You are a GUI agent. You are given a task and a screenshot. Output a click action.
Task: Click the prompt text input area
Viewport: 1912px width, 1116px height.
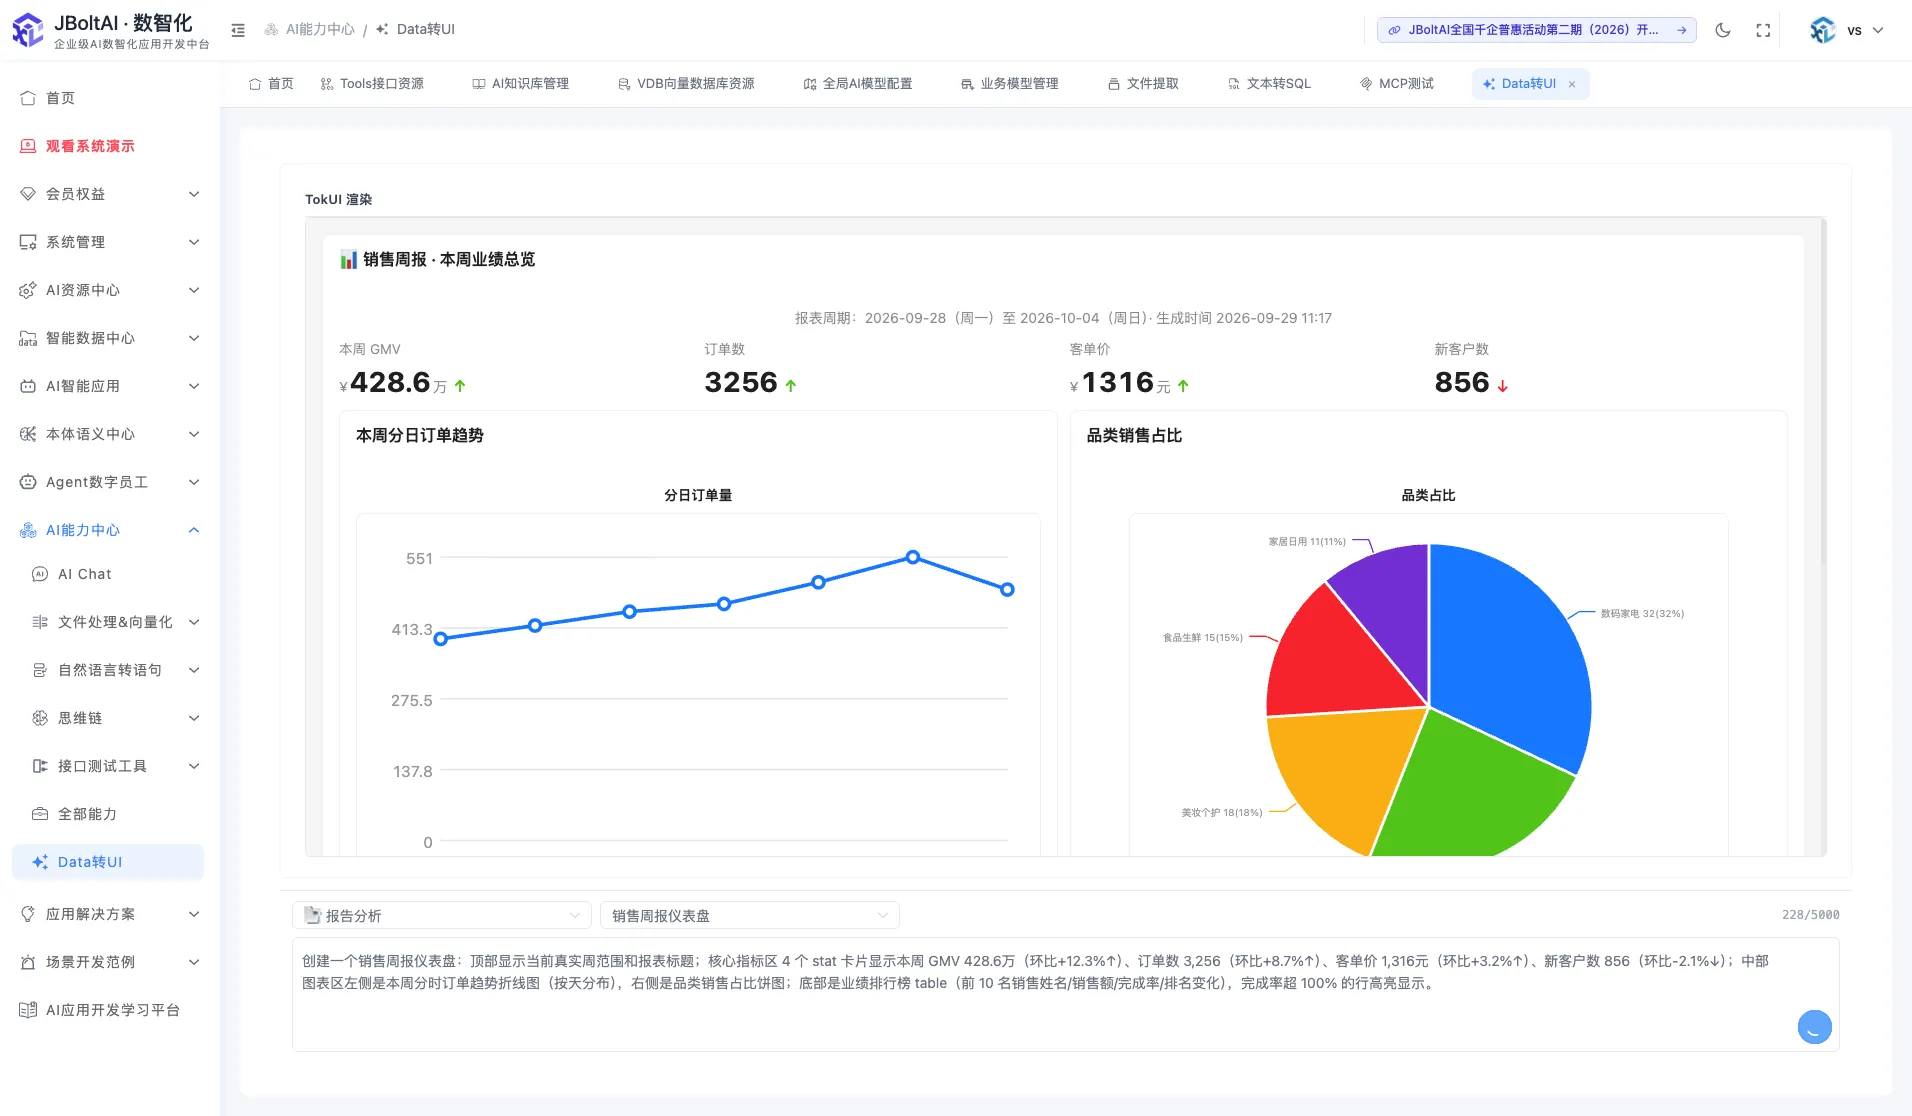point(1066,994)
